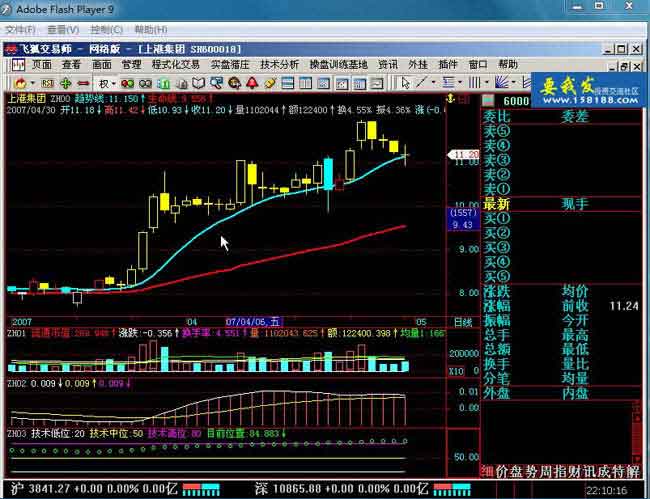The height and width of the screenshot is (499, 650).
Task: Click the 日线 period label
Action: 463,322
